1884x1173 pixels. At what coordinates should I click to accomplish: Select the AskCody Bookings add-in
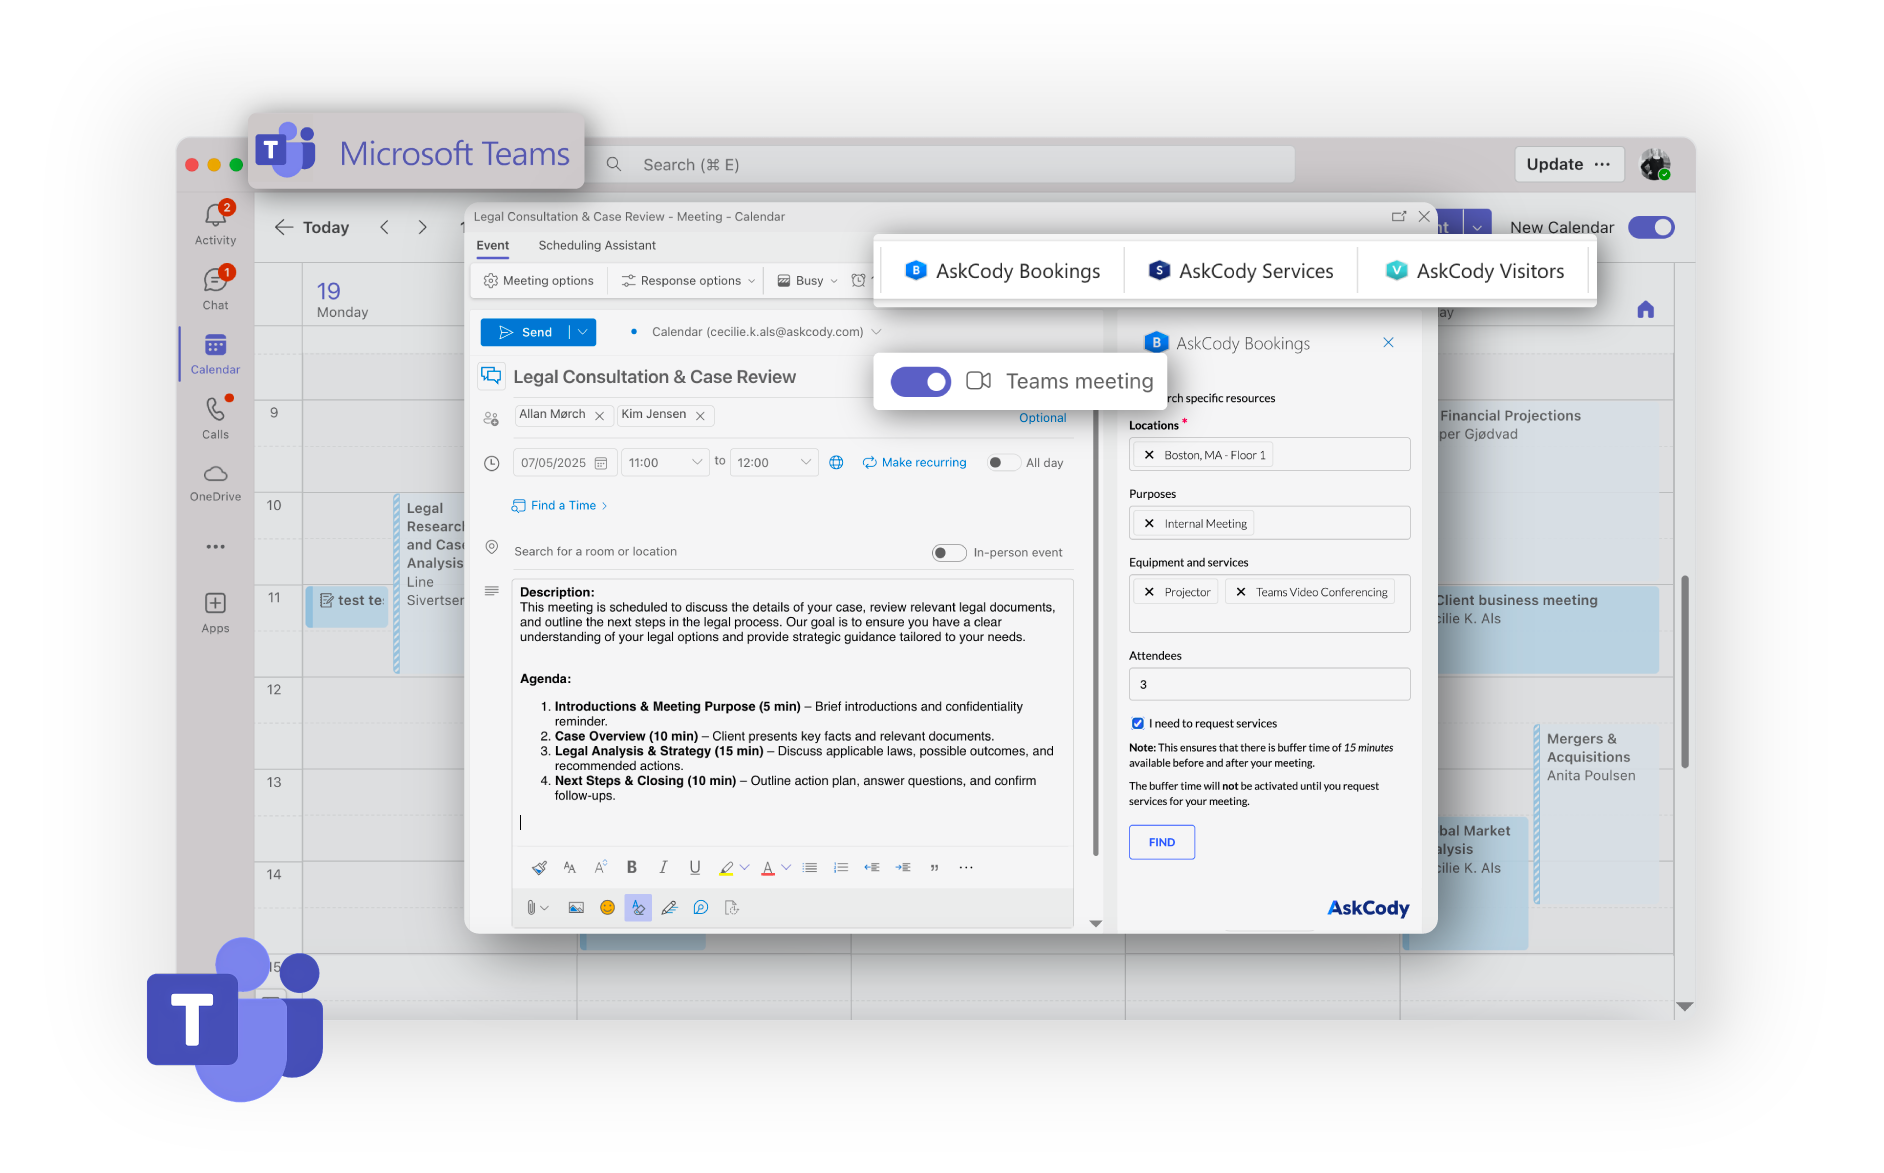point(1002,271)
